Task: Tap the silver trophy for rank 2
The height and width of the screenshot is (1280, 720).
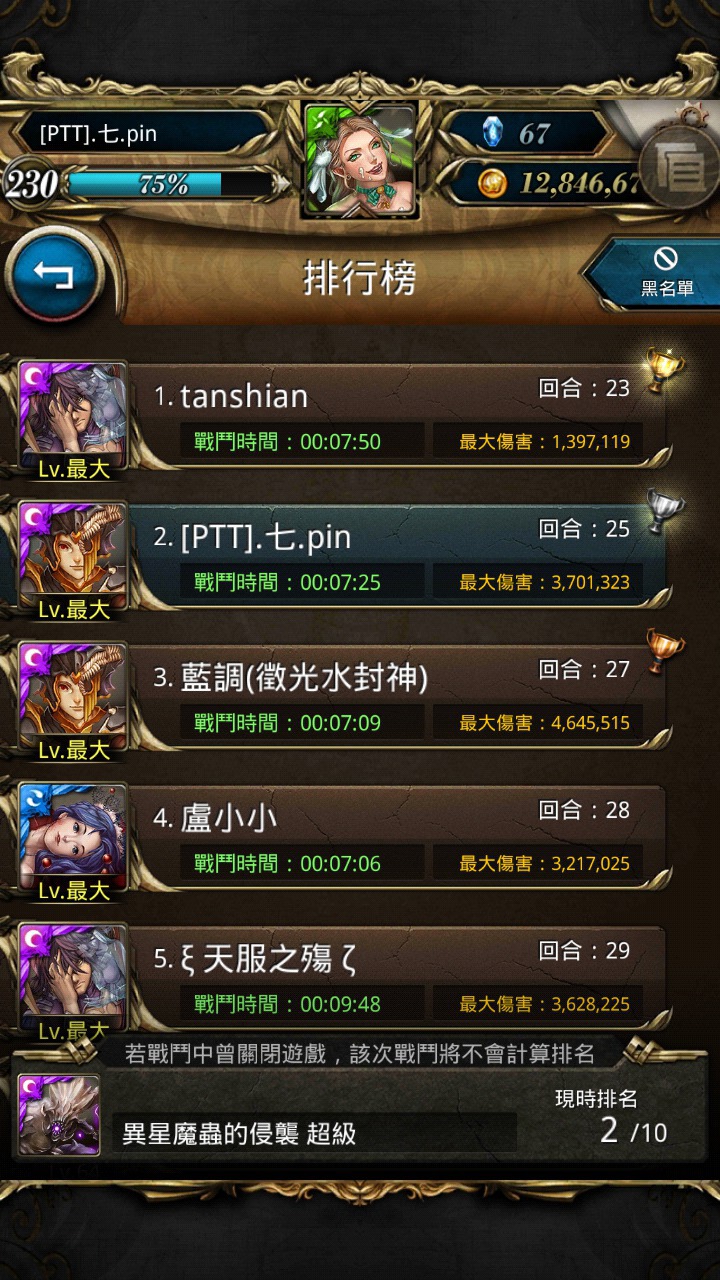Action: [665, 509]
